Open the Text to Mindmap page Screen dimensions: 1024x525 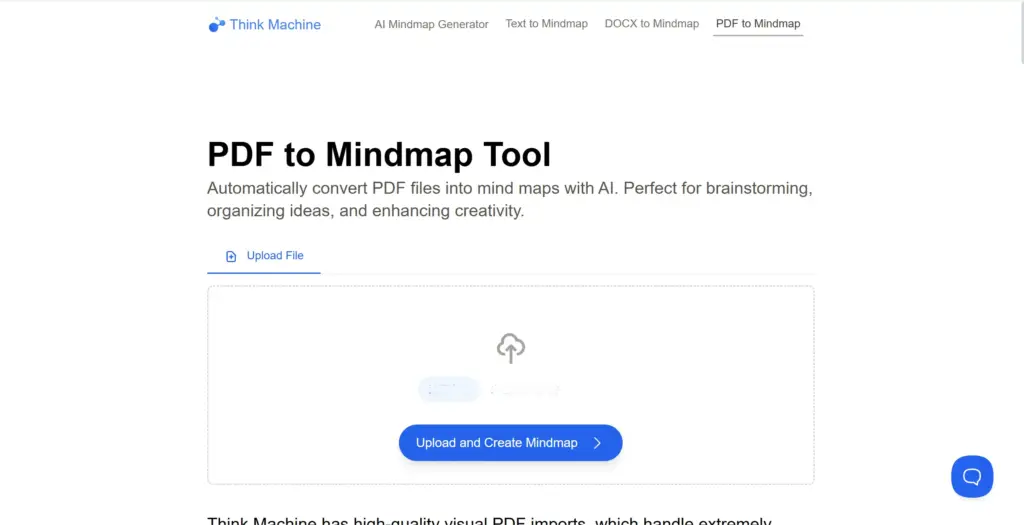click(547, 24)
